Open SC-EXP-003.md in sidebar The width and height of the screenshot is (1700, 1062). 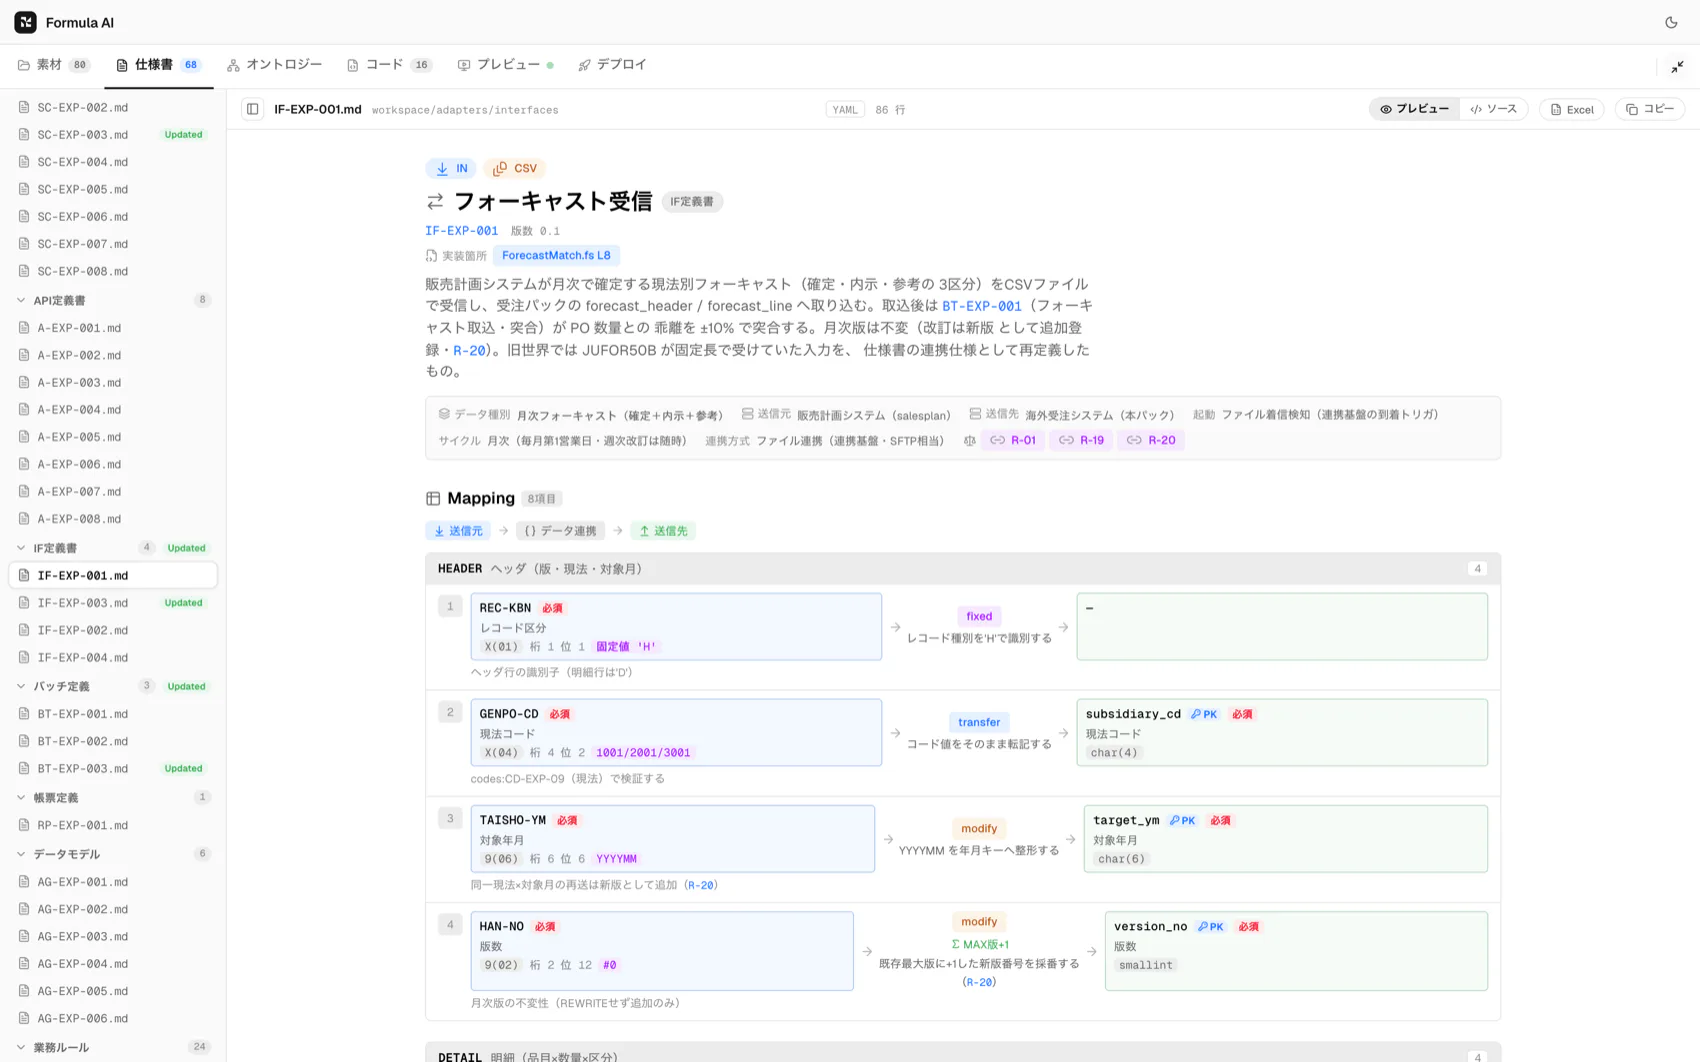click(x=113, y=134)
